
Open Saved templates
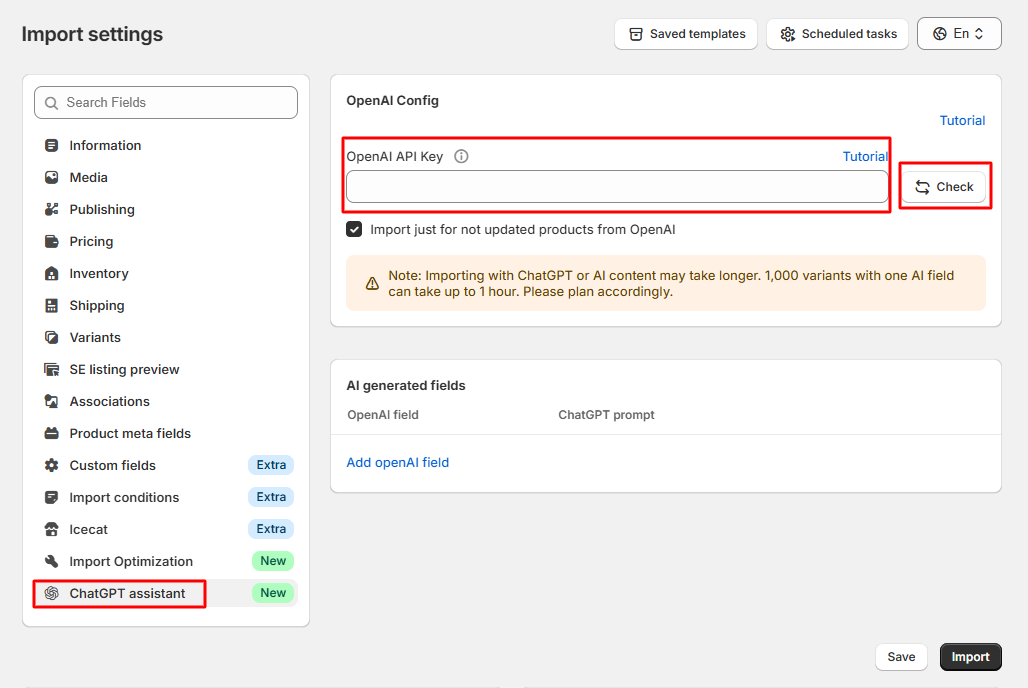686,33
